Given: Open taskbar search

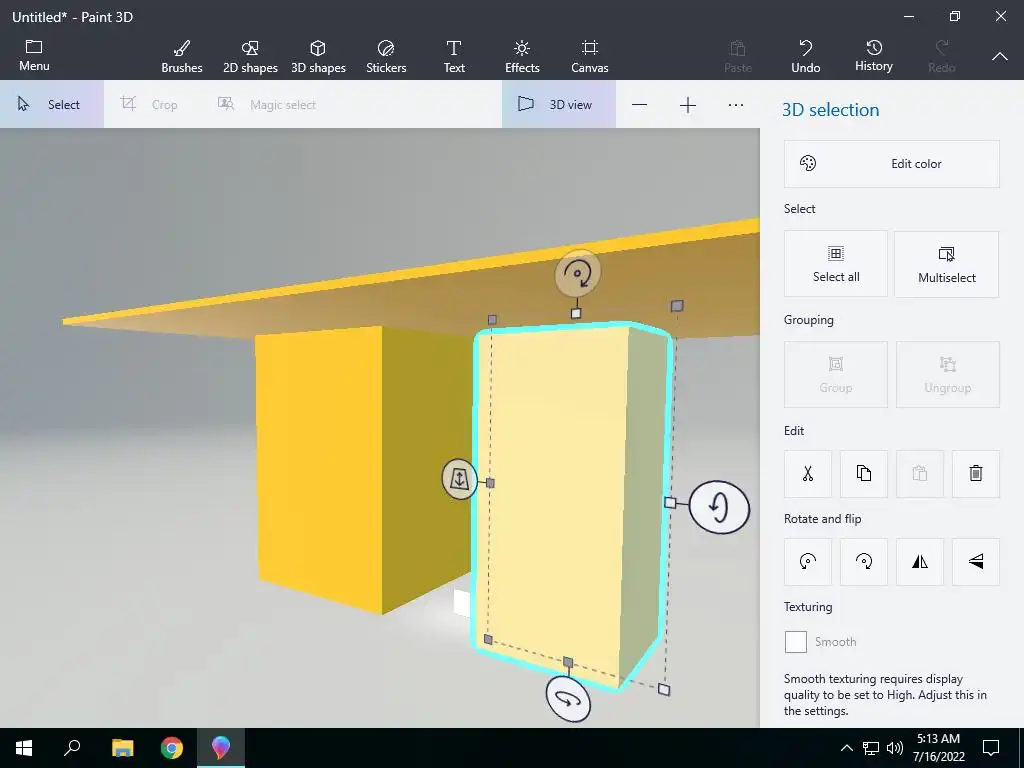Looking at the screenshot, I should tap(72, 748).
